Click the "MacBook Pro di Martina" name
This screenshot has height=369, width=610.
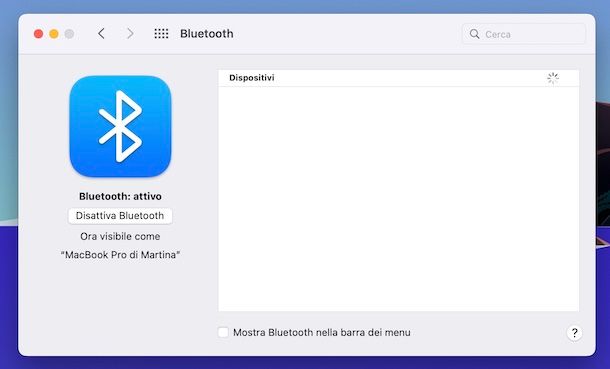click(120, 255)
